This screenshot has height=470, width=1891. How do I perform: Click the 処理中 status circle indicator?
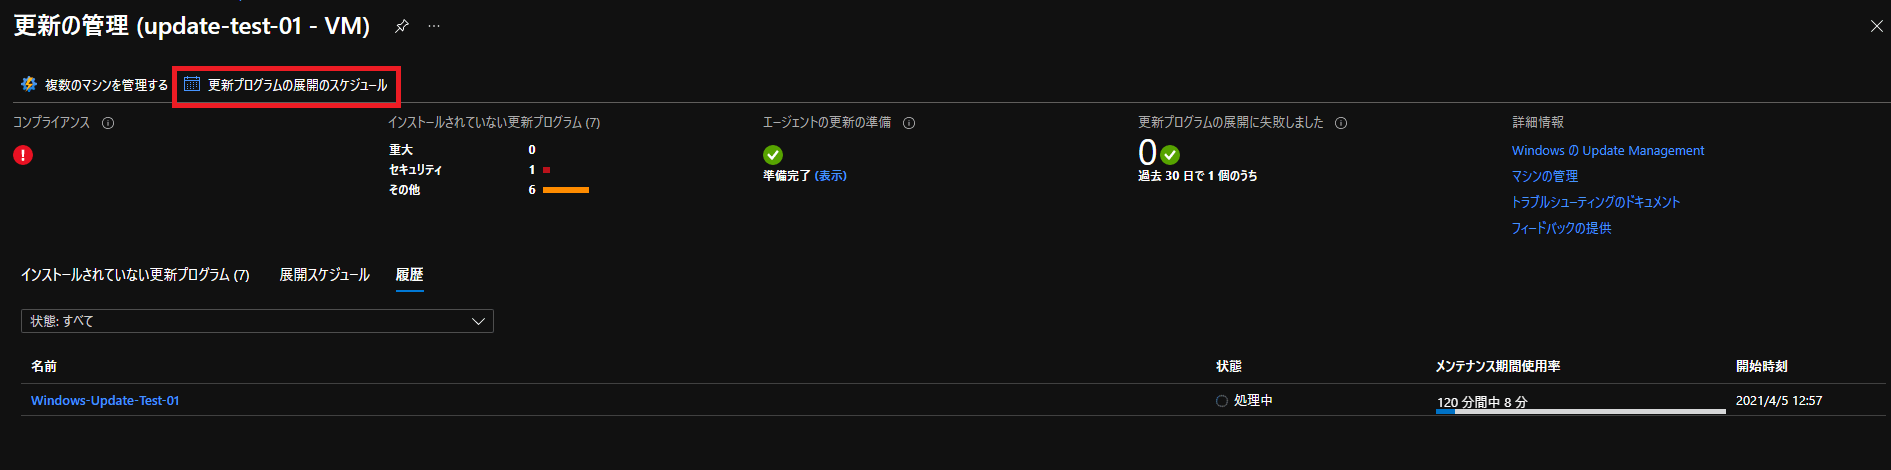(x=1222, y=401)
